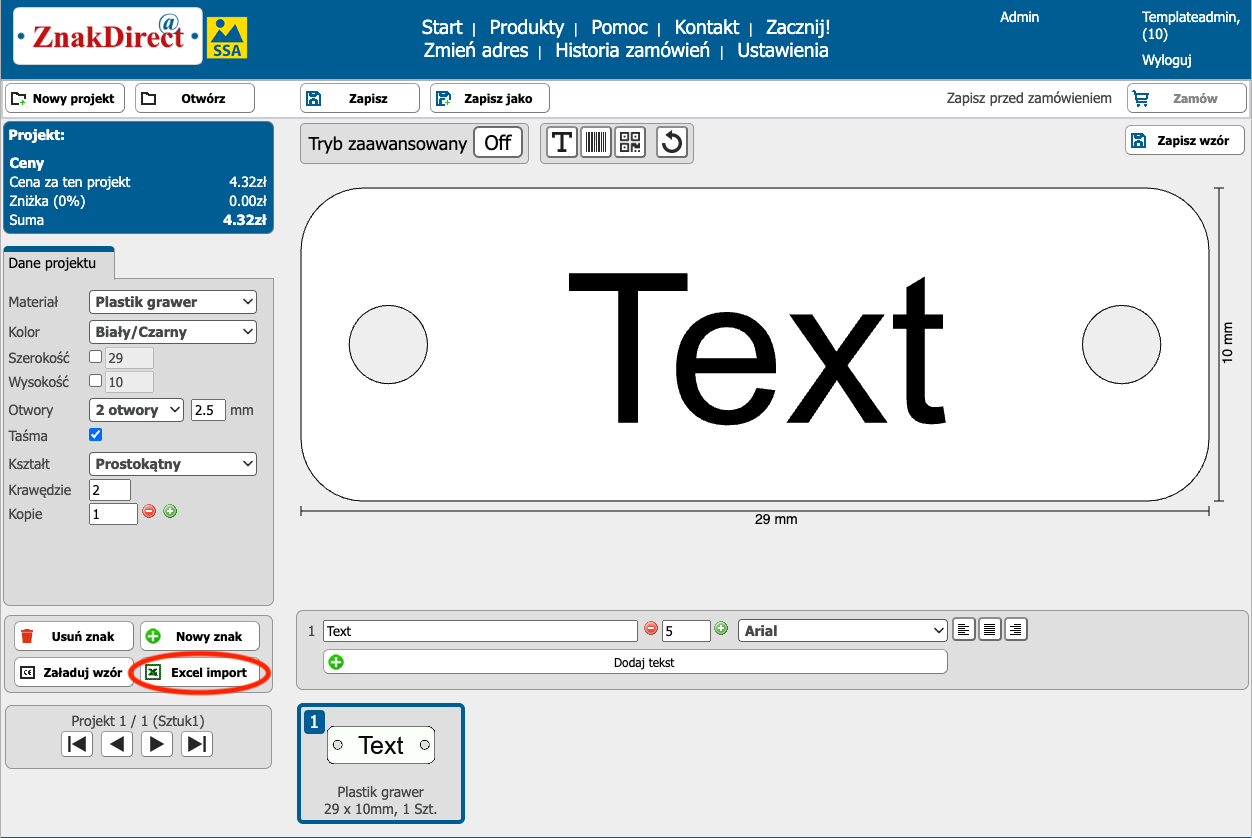This screenshot has width=1252, height=838.
Task: Align text left using alignment icon
Action: 964,630
